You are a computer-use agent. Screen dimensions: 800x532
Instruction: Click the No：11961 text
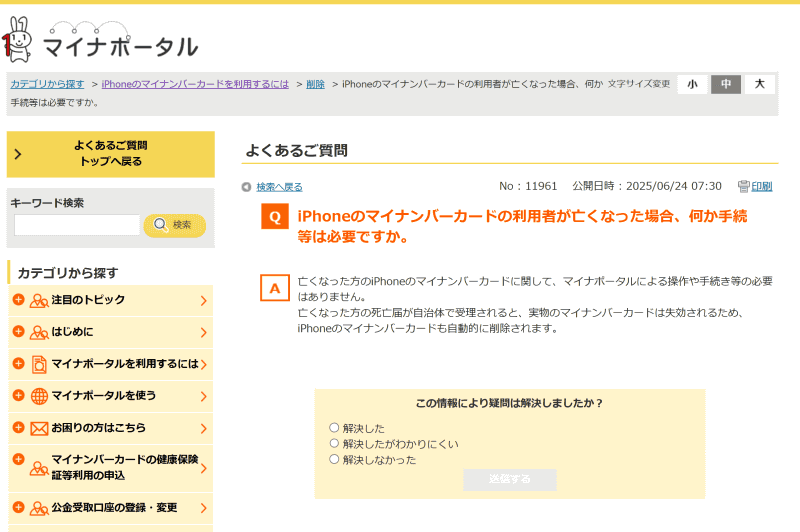pyautogui.click(x=528, y=186)
